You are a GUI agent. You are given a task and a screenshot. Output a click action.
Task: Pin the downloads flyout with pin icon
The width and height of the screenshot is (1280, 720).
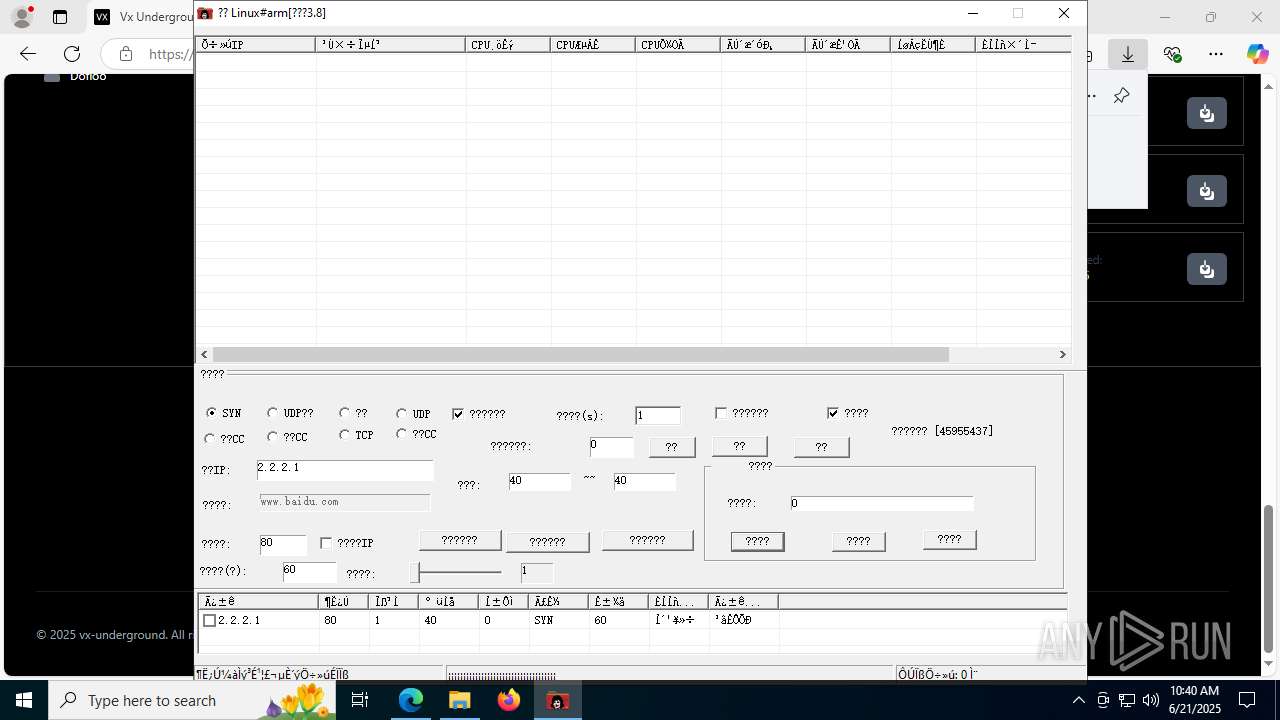[1121, 96]
